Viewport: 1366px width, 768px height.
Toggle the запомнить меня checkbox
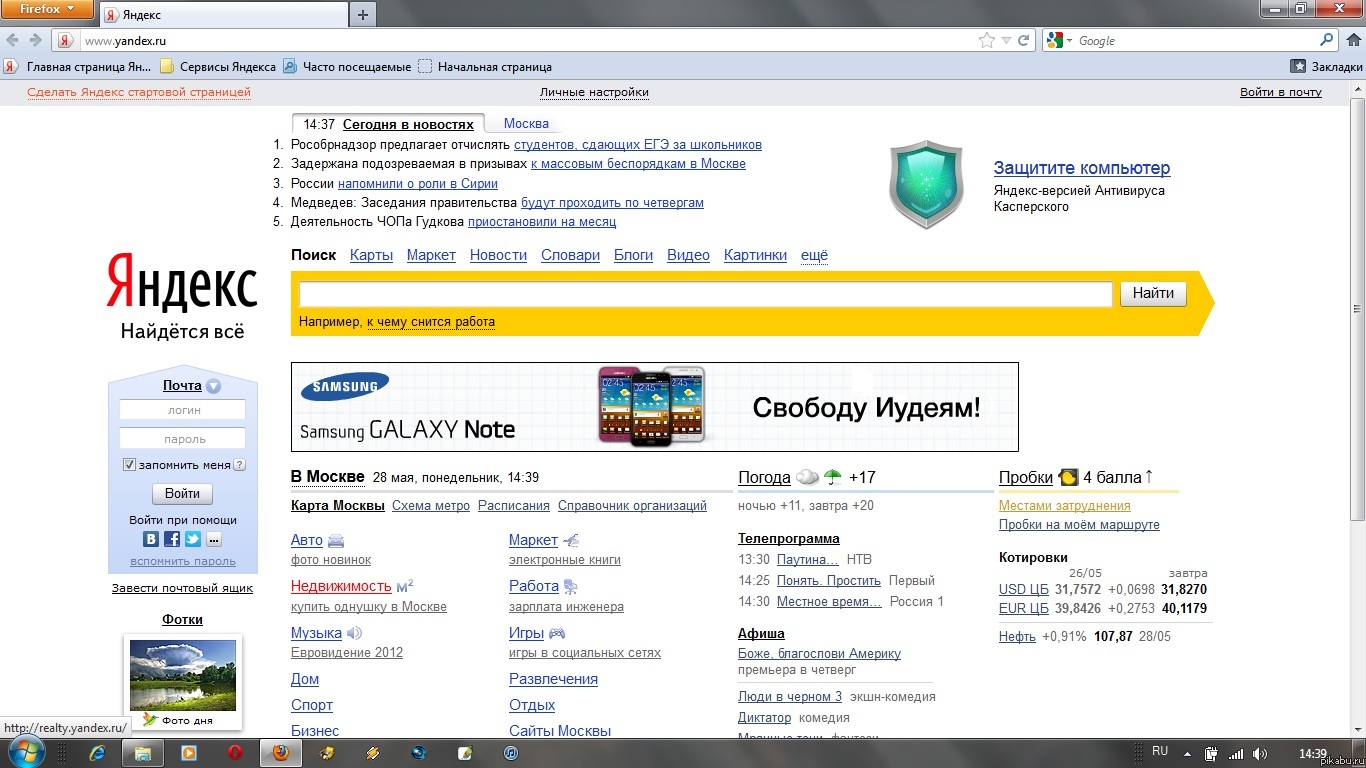[129, 465]
